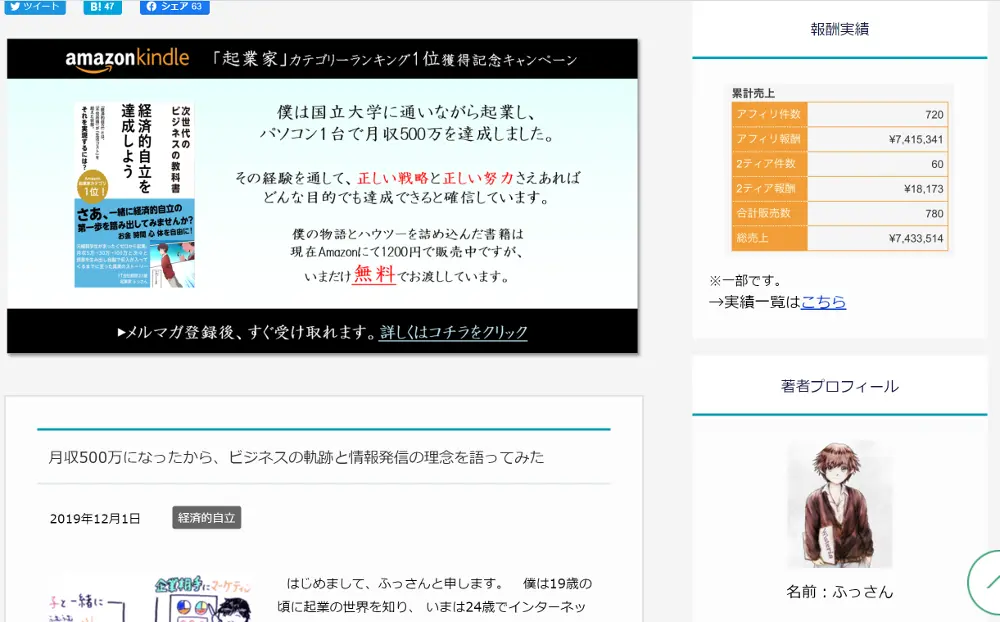Click the ツイート share button
1000x622 pixels.
point(36,7)
